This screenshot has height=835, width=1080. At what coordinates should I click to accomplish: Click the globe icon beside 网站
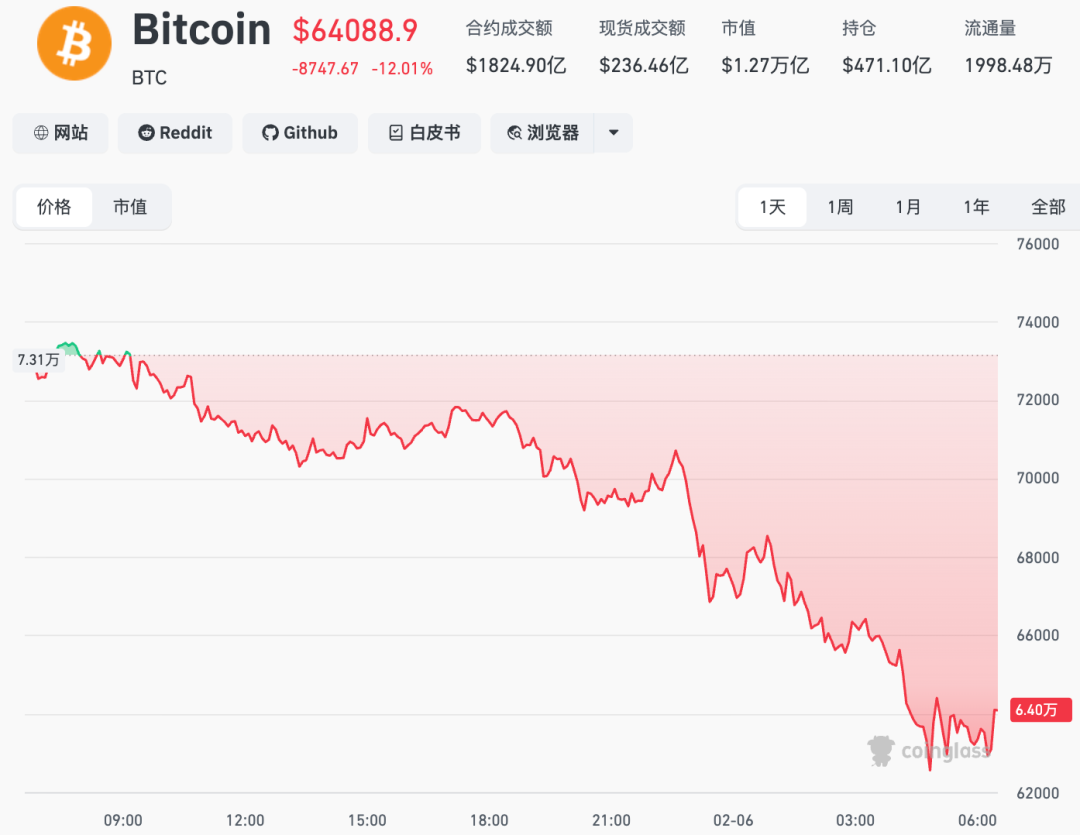click(41, 133)
